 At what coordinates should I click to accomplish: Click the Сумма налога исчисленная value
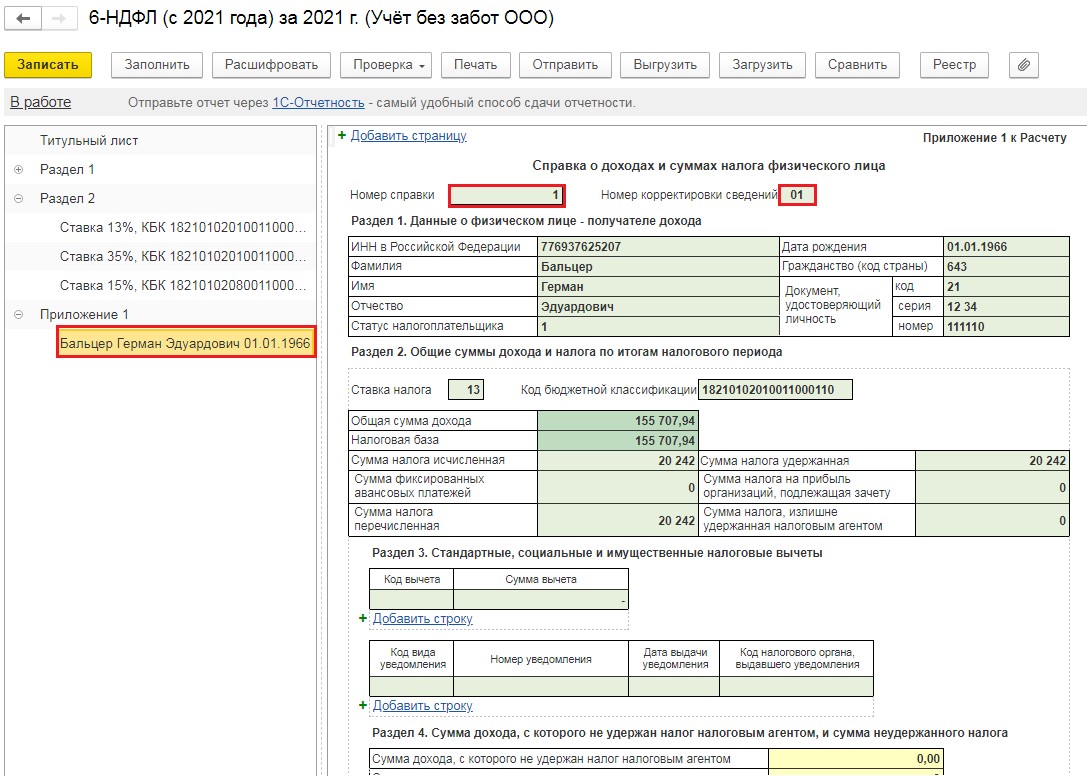coord(617,460)
